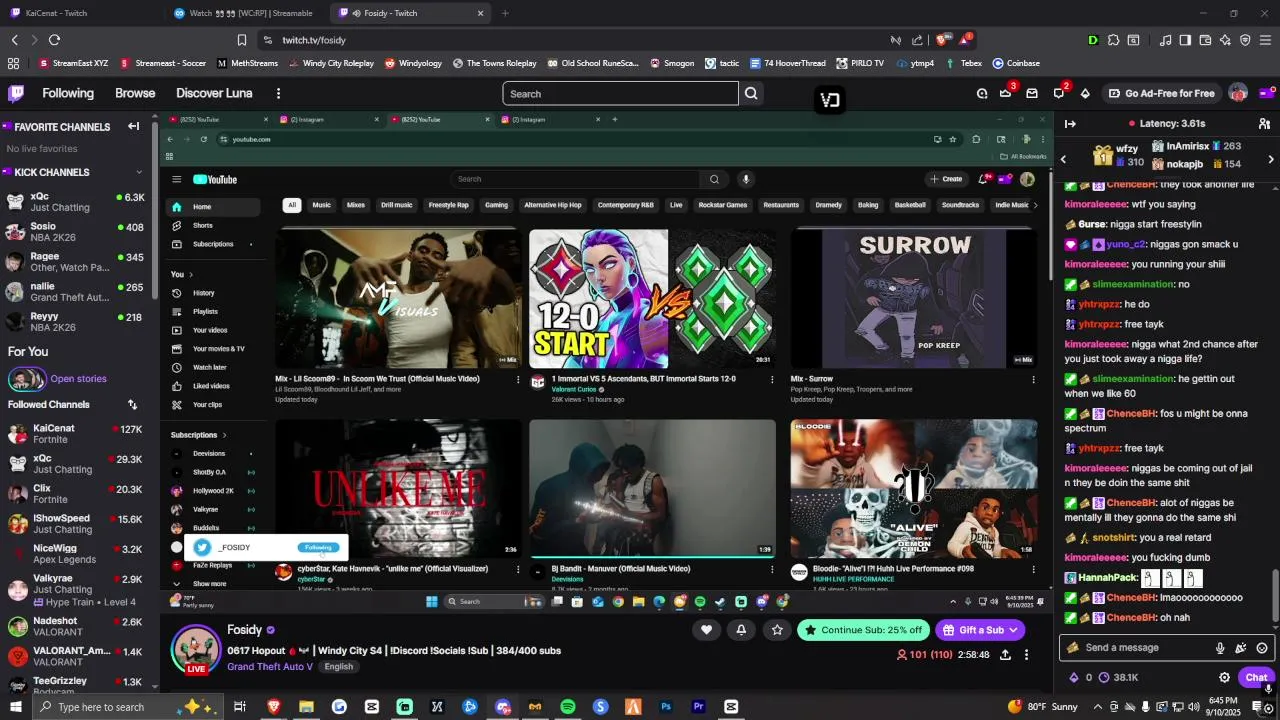Click the purple Chat send button

click(x=1256, y=677)
